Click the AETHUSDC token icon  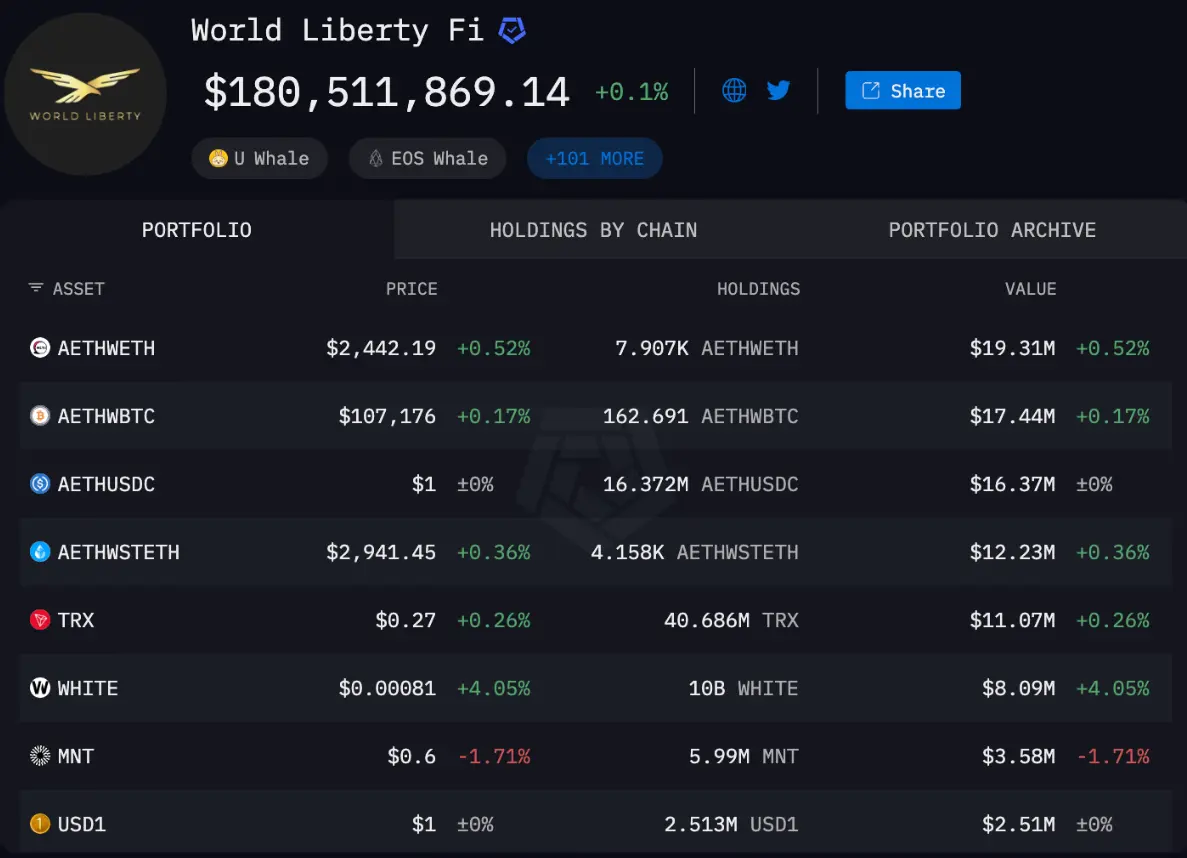click(40, 484)
